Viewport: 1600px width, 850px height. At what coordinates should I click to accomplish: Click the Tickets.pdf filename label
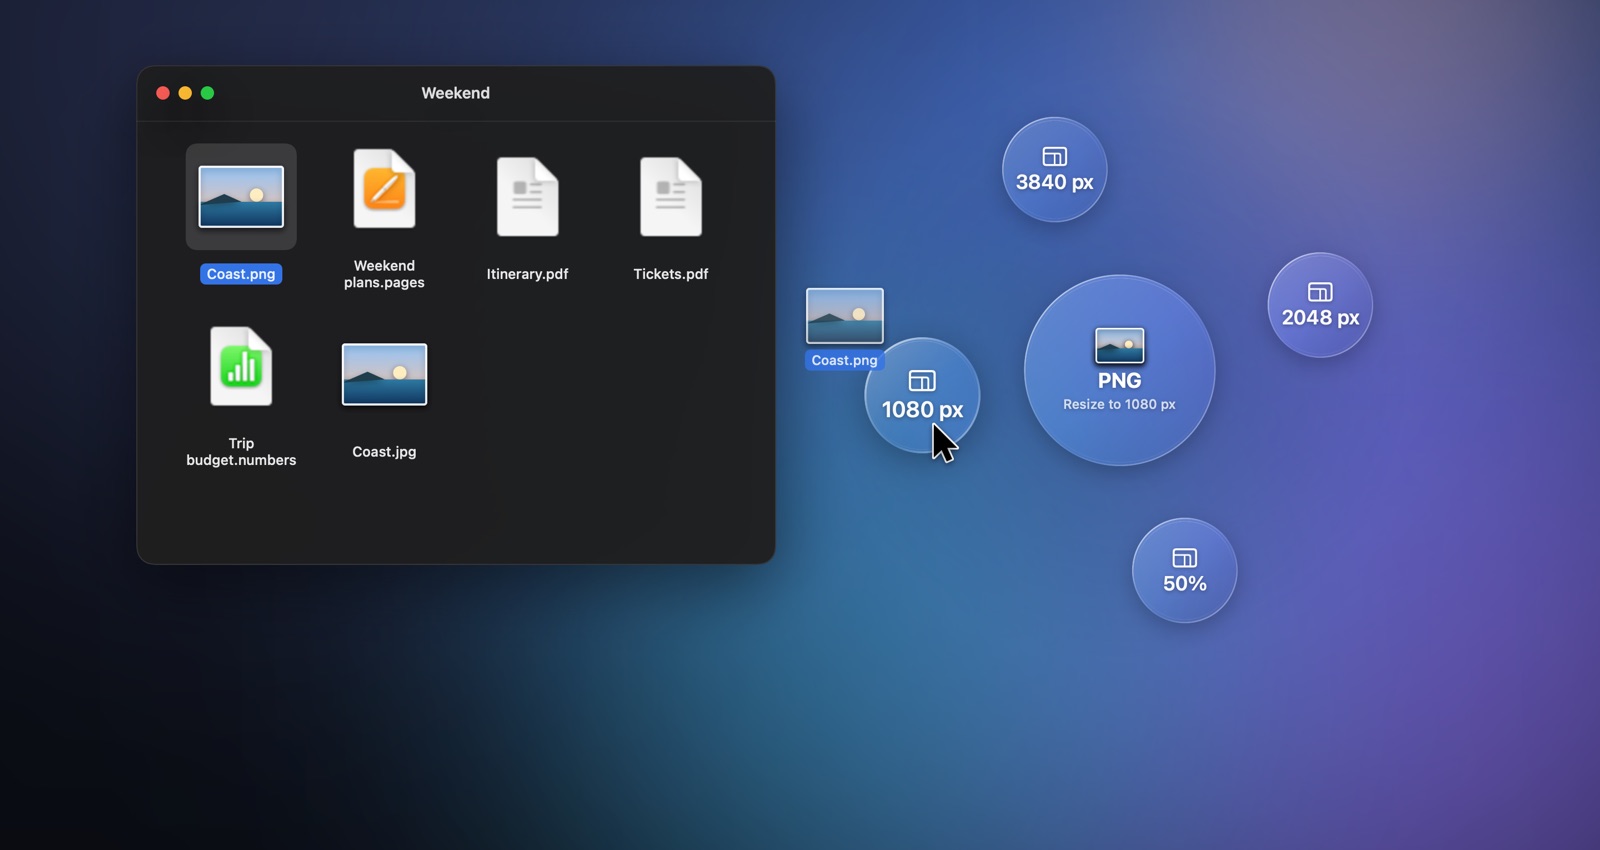(670, 274)
